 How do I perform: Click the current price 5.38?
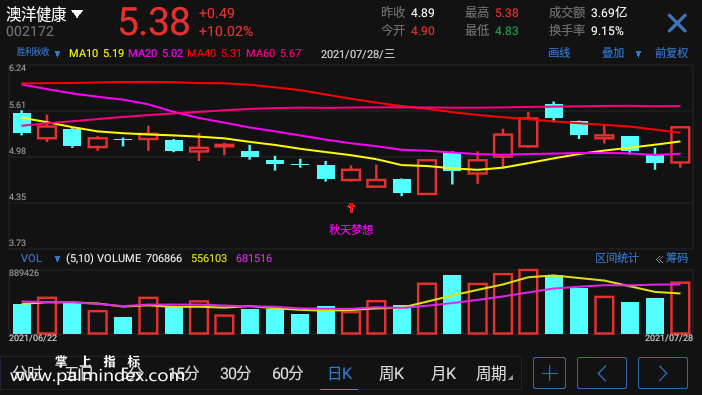(154, 22)
